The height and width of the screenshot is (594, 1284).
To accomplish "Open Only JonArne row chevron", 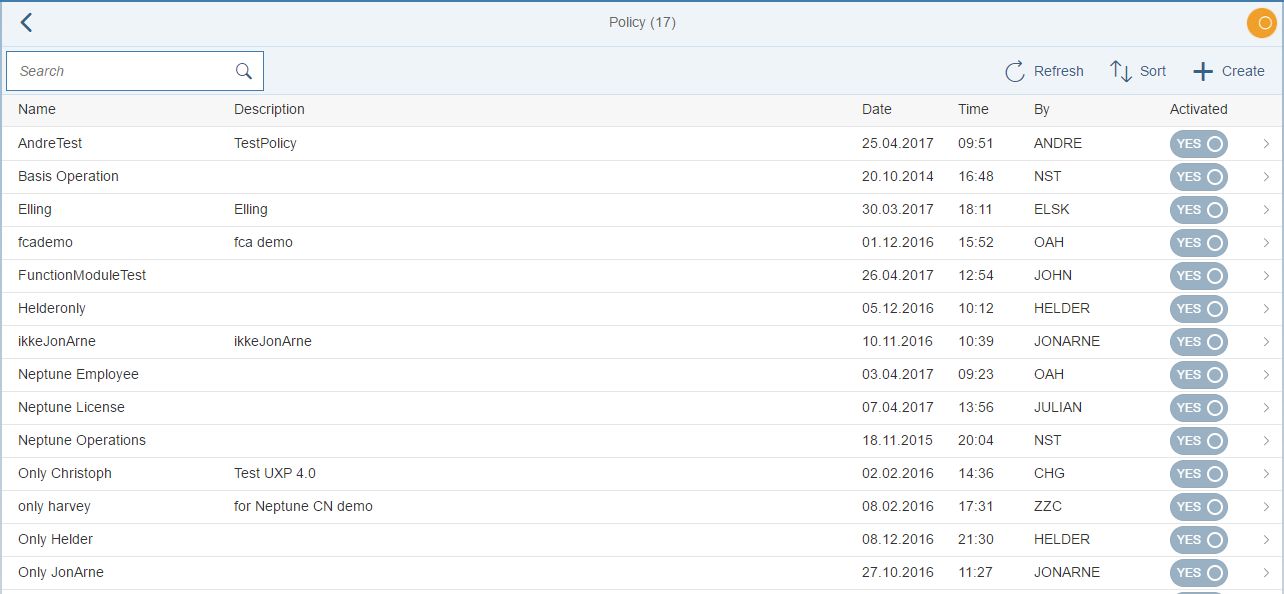I will 1266,573.
